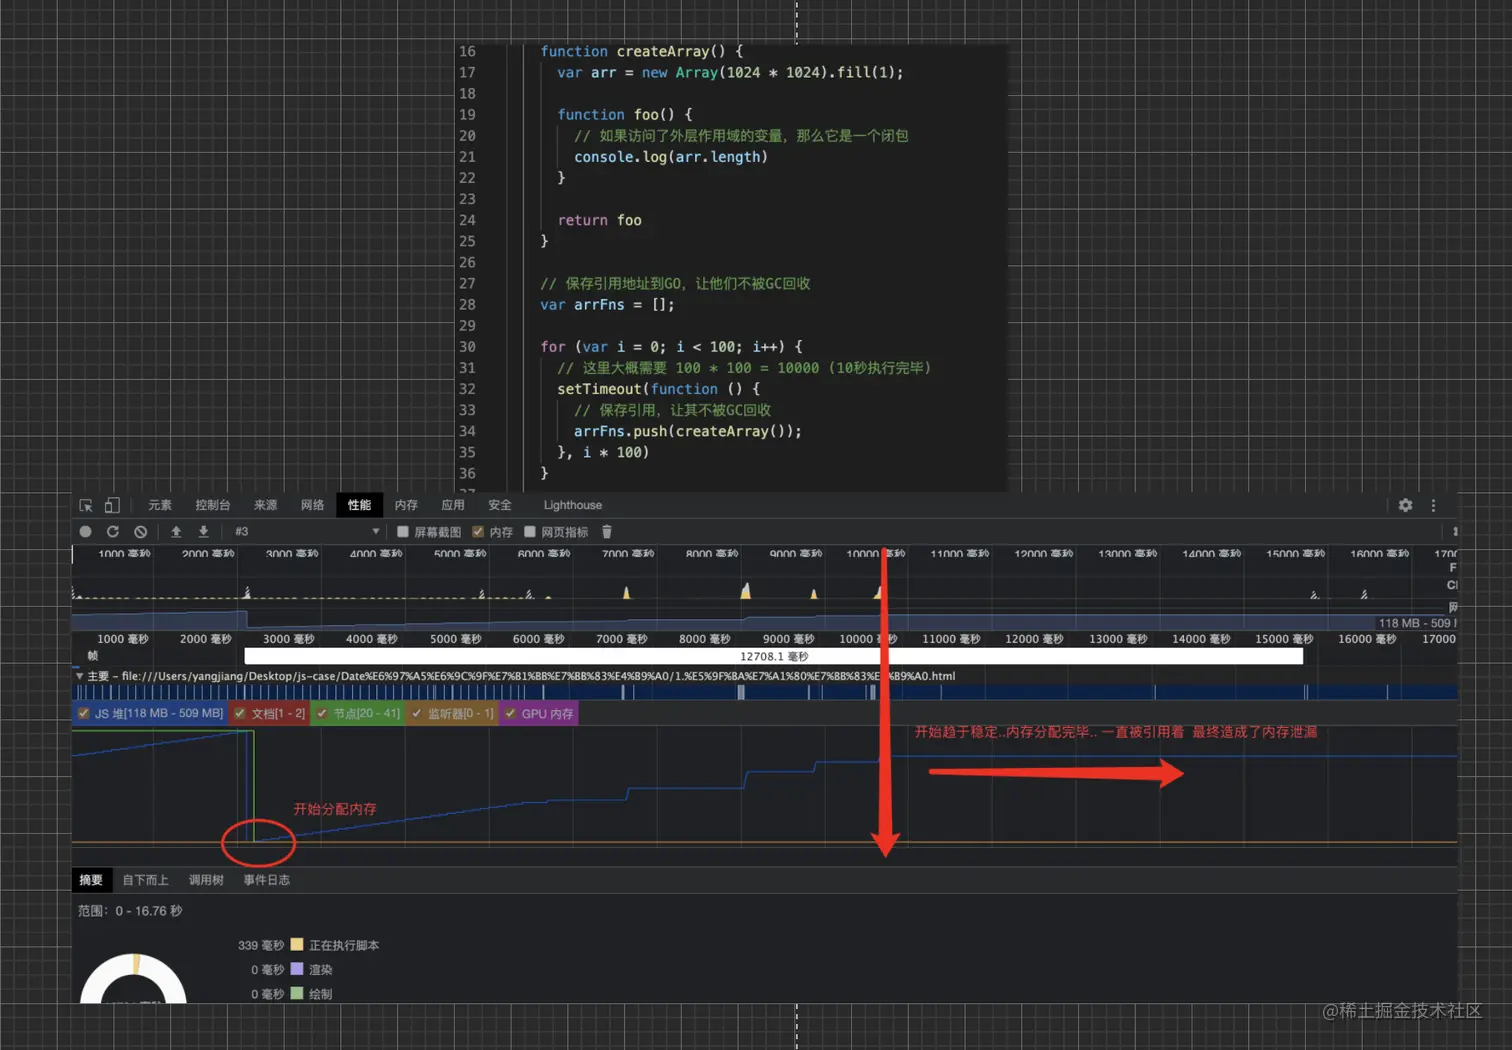Viewport: 1512px width, 1050px height.
Task: Open the 内存 Memory panel tab
Action: (x=406, y=505)
